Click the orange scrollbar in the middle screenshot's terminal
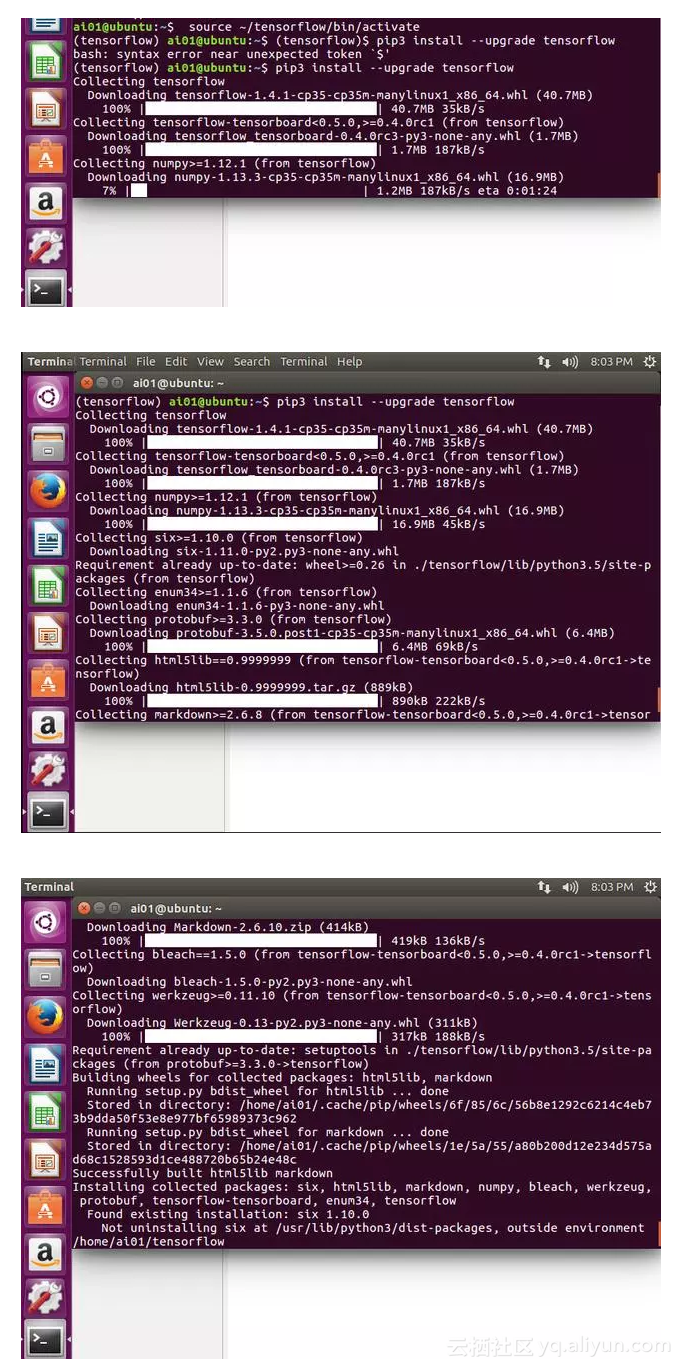The height and width of the screenshot is (1368, 682). (658, 700)
